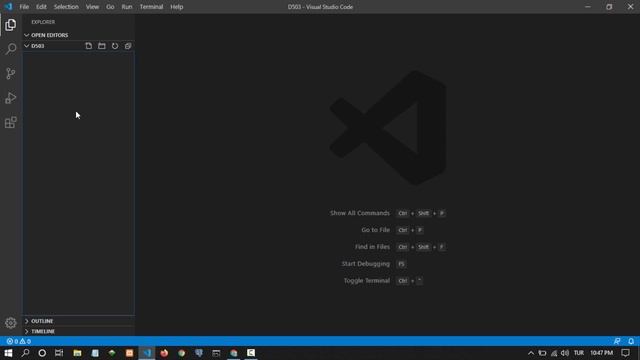The width and height of the screenshot is (640, 360).
Task: Expand the Timeline section
Action: click(79, 331)
